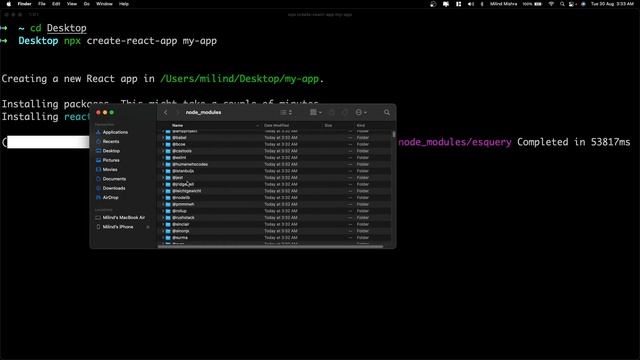Viewport: 640px width, 360px height.
Task: Open Spotlight search from menu bar
Action: (x=562, y=4)
